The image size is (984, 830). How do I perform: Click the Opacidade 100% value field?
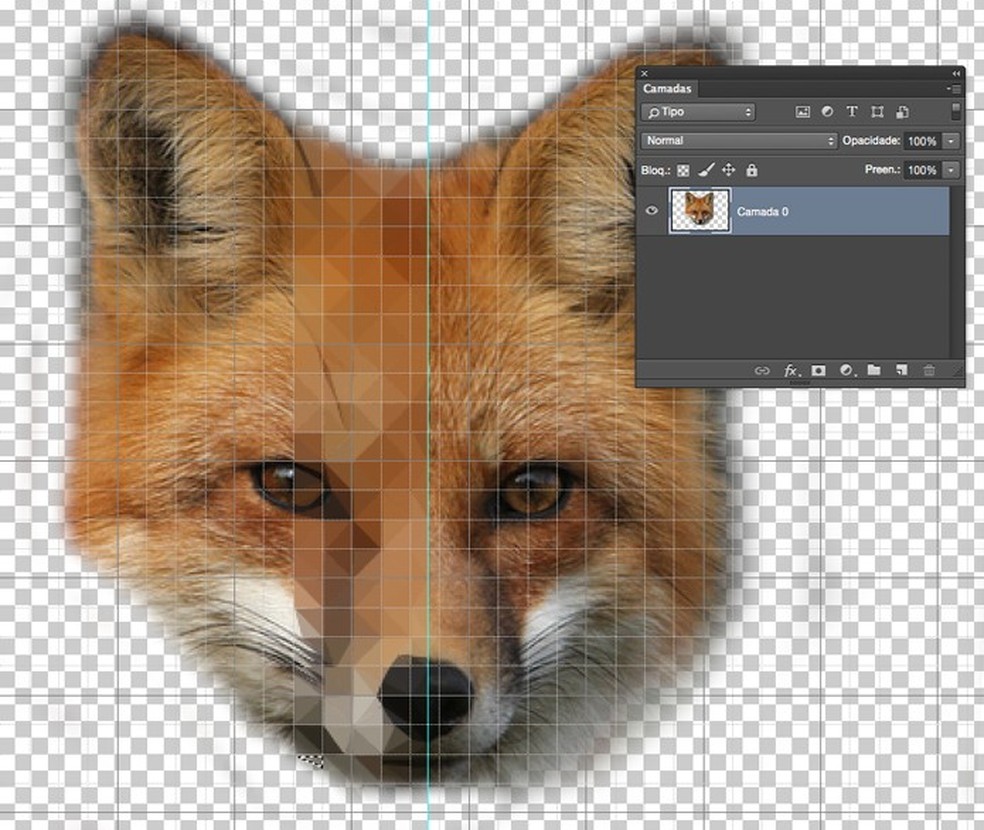click(x=922, y=141)
